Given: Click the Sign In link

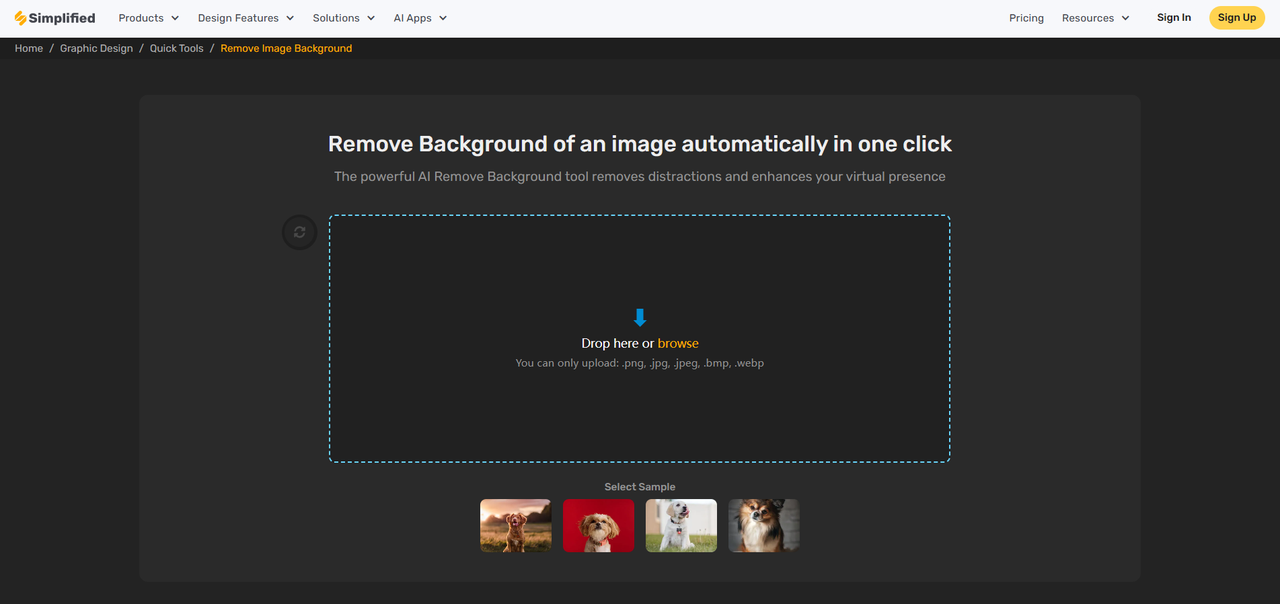Looking at the screenshot, I should pyautogui.click(x=1174, y=18).
